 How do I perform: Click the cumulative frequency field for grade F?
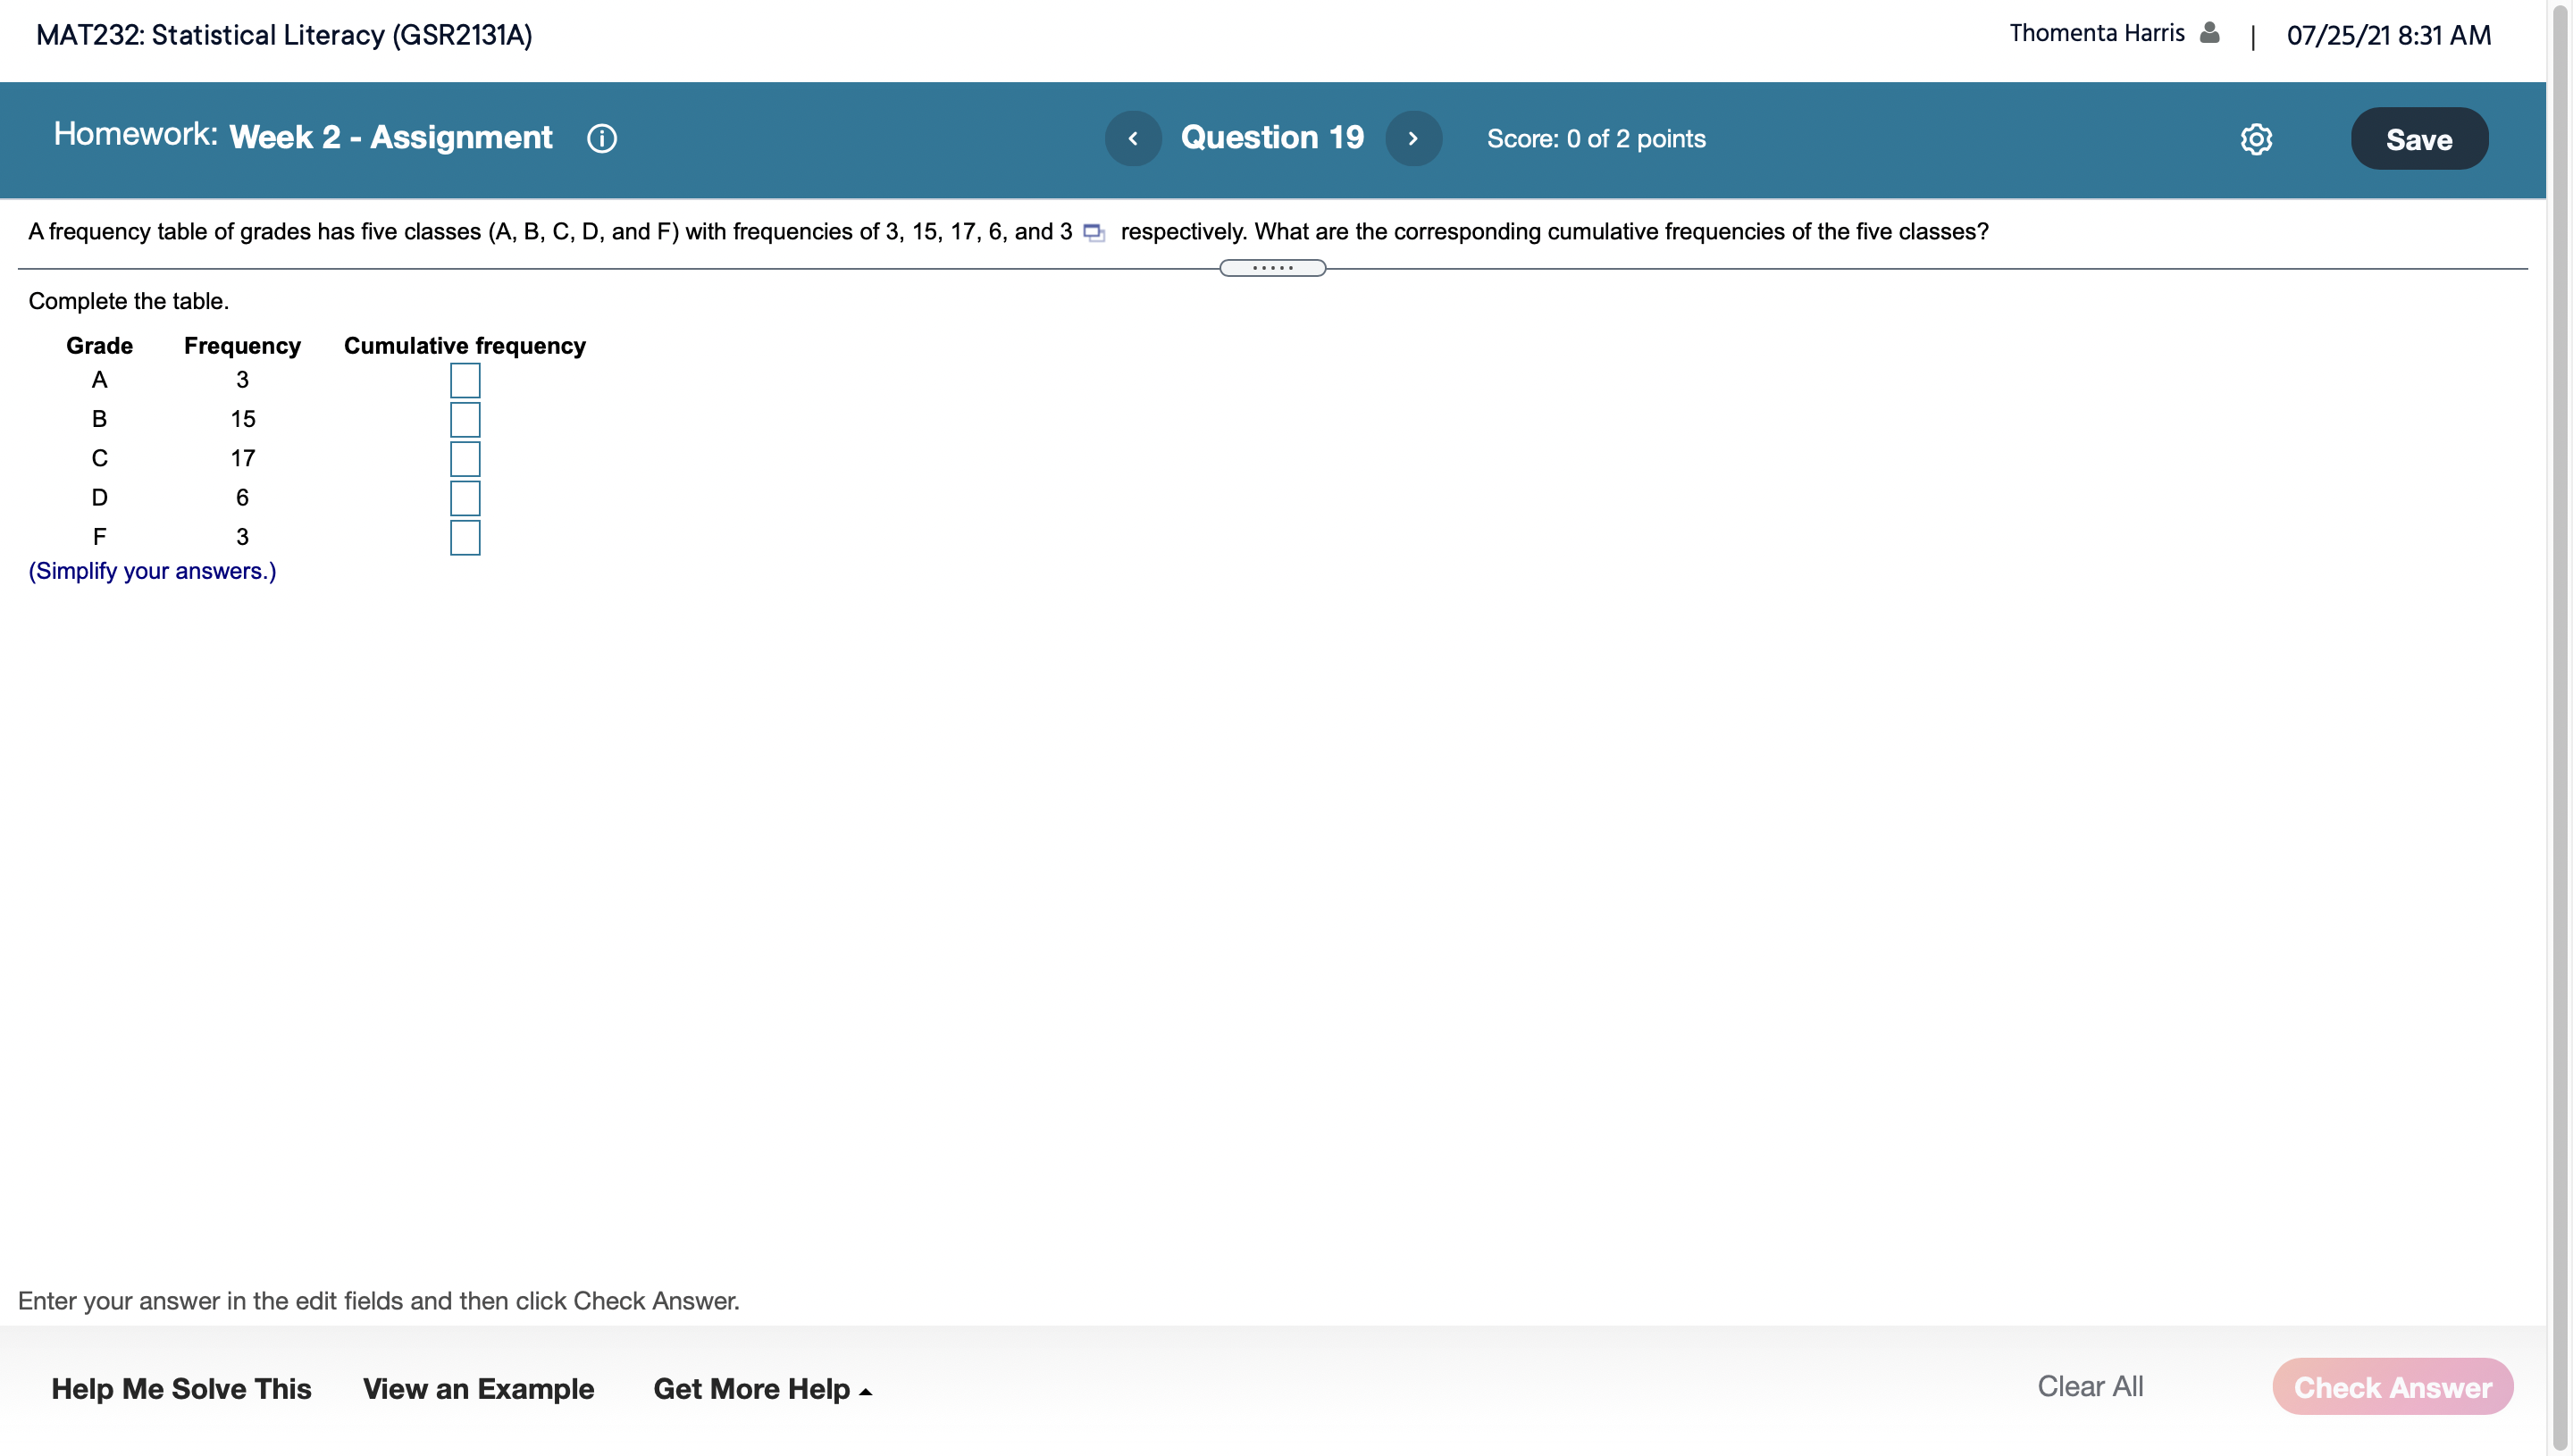point(465,537)
